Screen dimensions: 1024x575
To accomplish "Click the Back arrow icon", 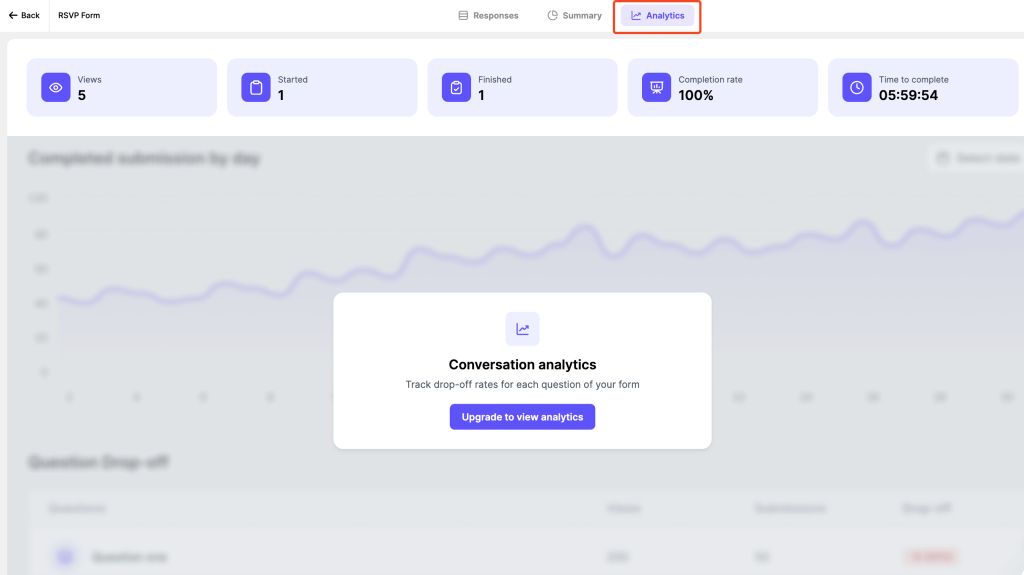I will coord(13,15).
